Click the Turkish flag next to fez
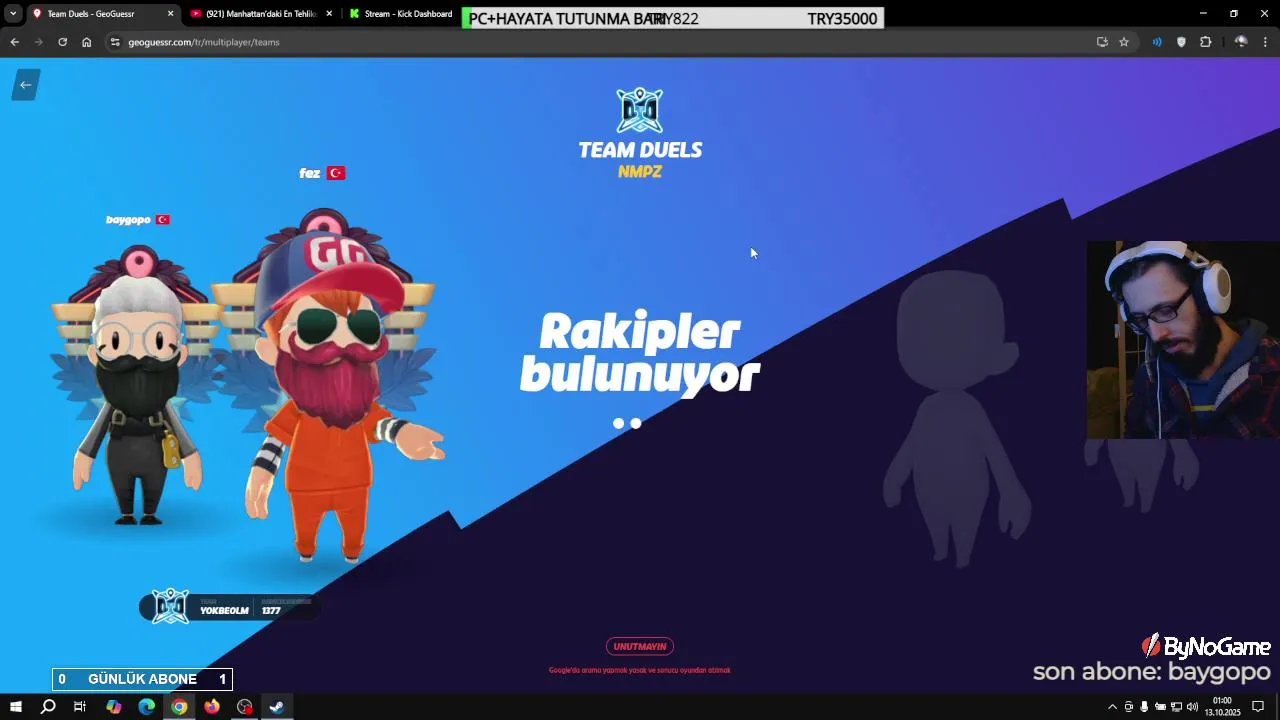The height and width of the screenshot is (720, 1280). pyautogui.click(x=336, y=173)
